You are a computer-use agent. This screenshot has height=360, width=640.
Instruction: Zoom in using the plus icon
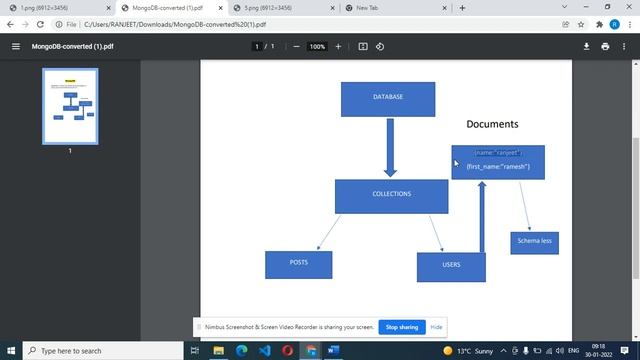tap(338, 47)
